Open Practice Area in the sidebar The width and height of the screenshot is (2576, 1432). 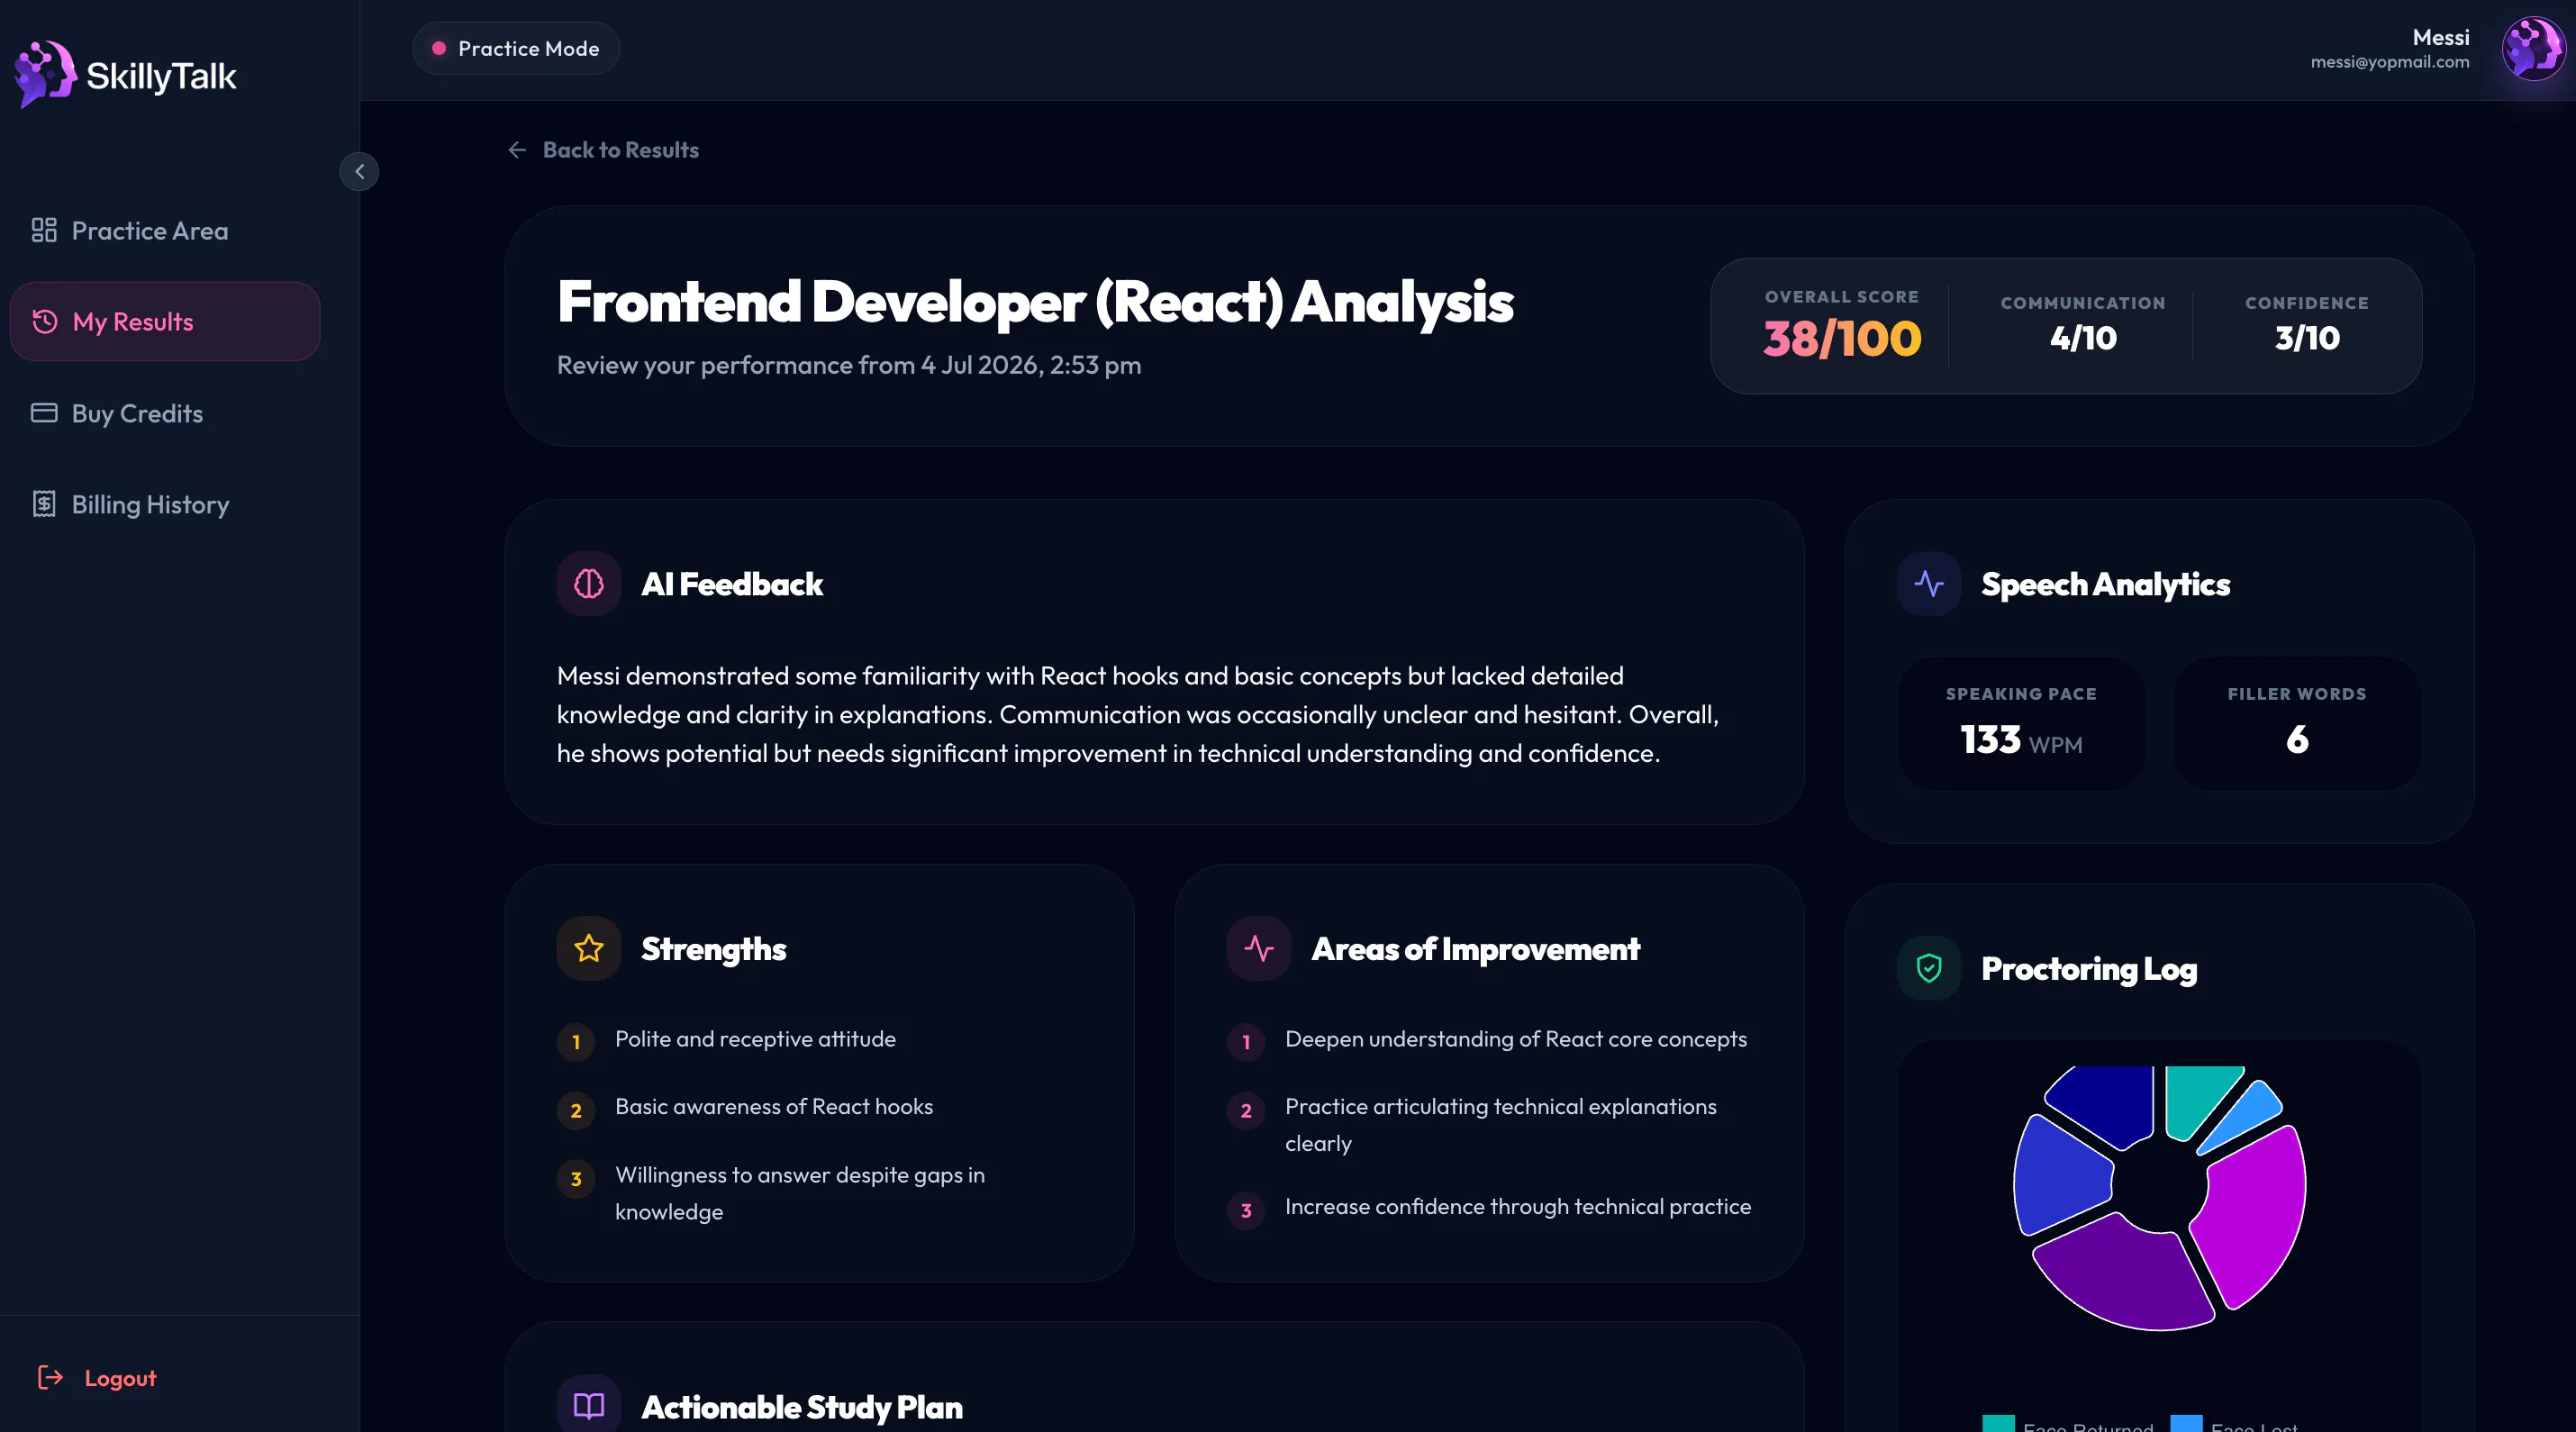point(165,231)
